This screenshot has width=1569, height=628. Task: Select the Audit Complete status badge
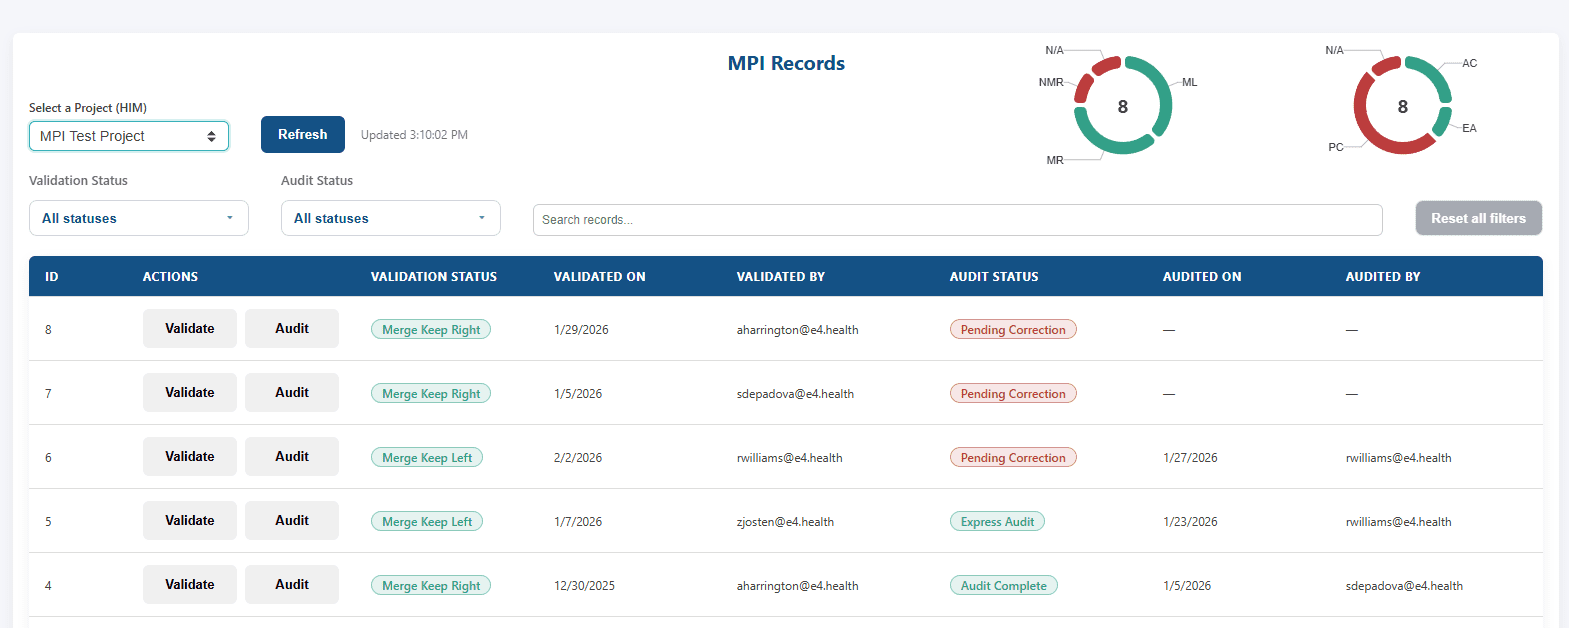(x=1004, y=586)
